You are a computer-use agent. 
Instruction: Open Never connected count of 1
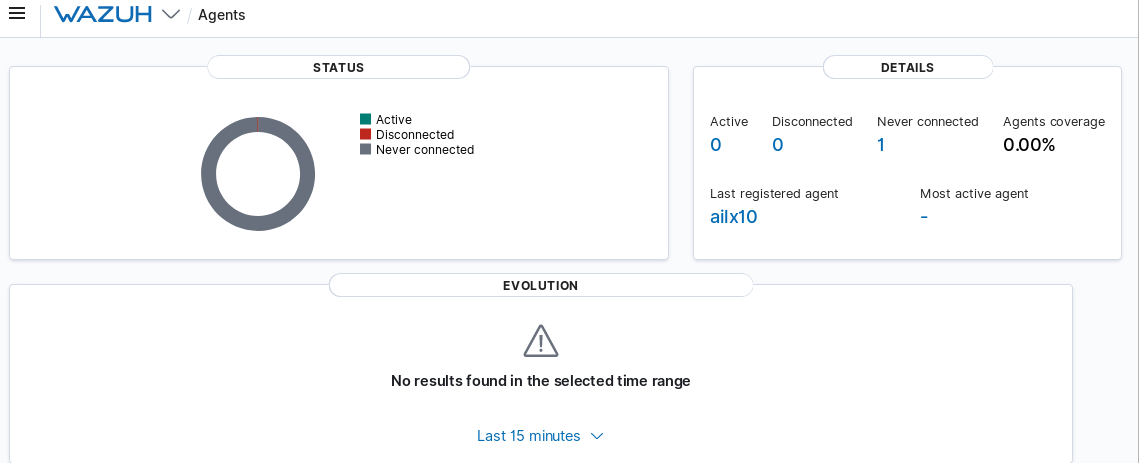(881, 145)
